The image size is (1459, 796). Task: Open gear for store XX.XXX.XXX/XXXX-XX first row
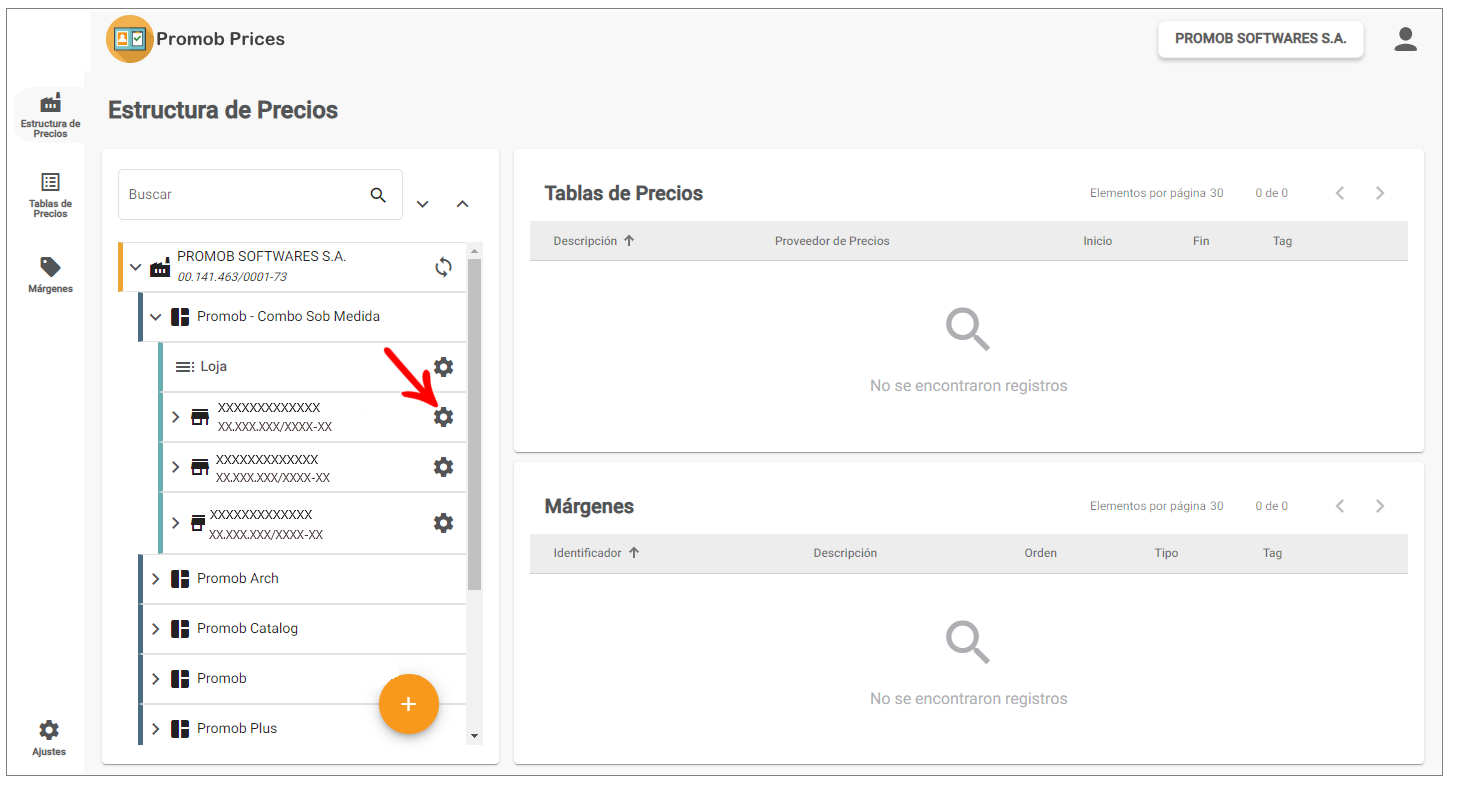pos(443,417)
